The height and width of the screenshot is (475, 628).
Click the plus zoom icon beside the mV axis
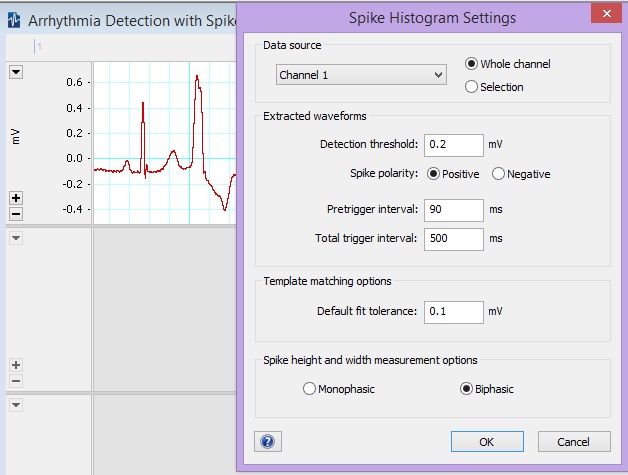tap(16, 198)
